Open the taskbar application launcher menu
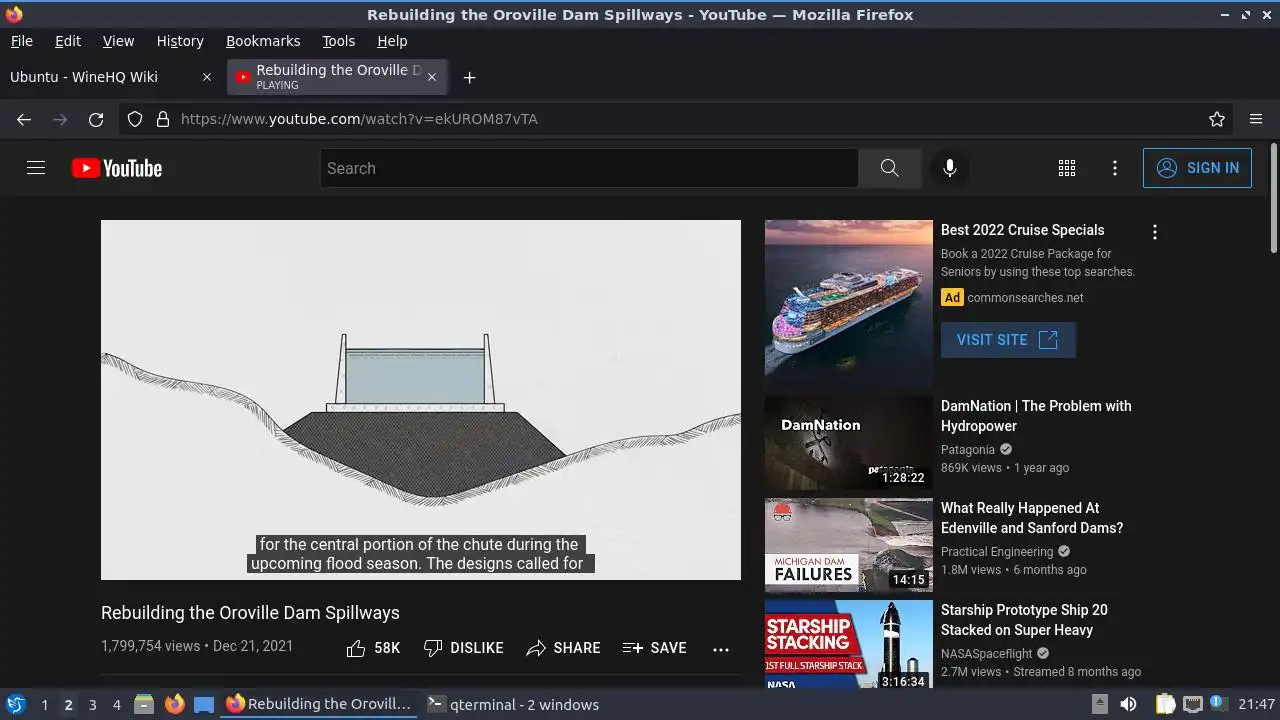 [15, 704]
